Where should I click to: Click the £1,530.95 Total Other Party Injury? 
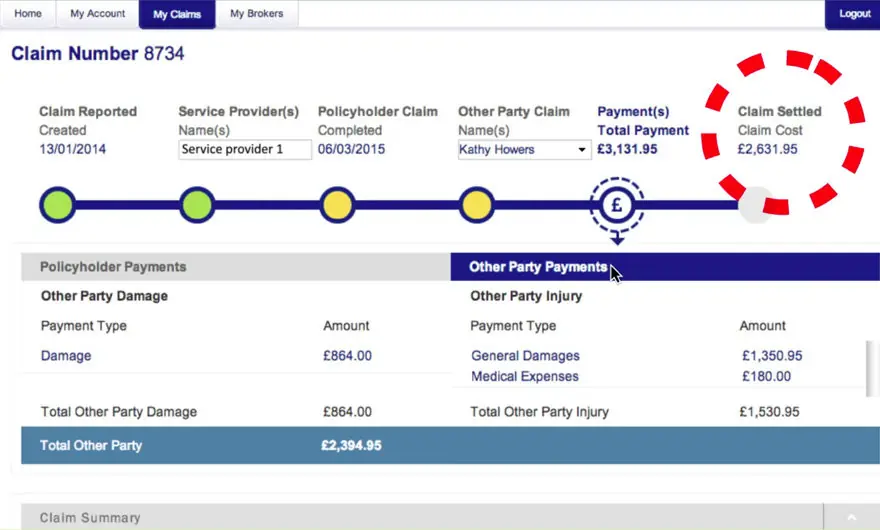coord(769,412)
